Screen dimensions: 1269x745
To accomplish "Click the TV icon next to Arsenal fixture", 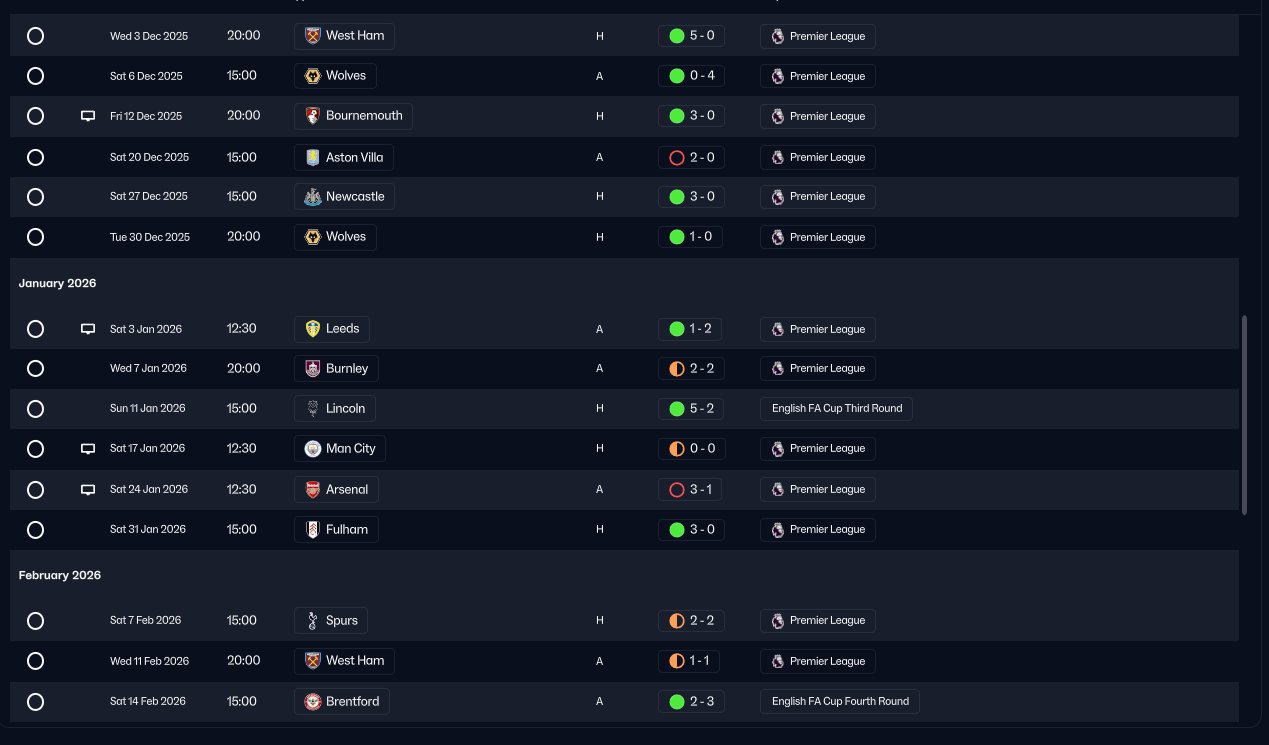I will pos(88,490).
